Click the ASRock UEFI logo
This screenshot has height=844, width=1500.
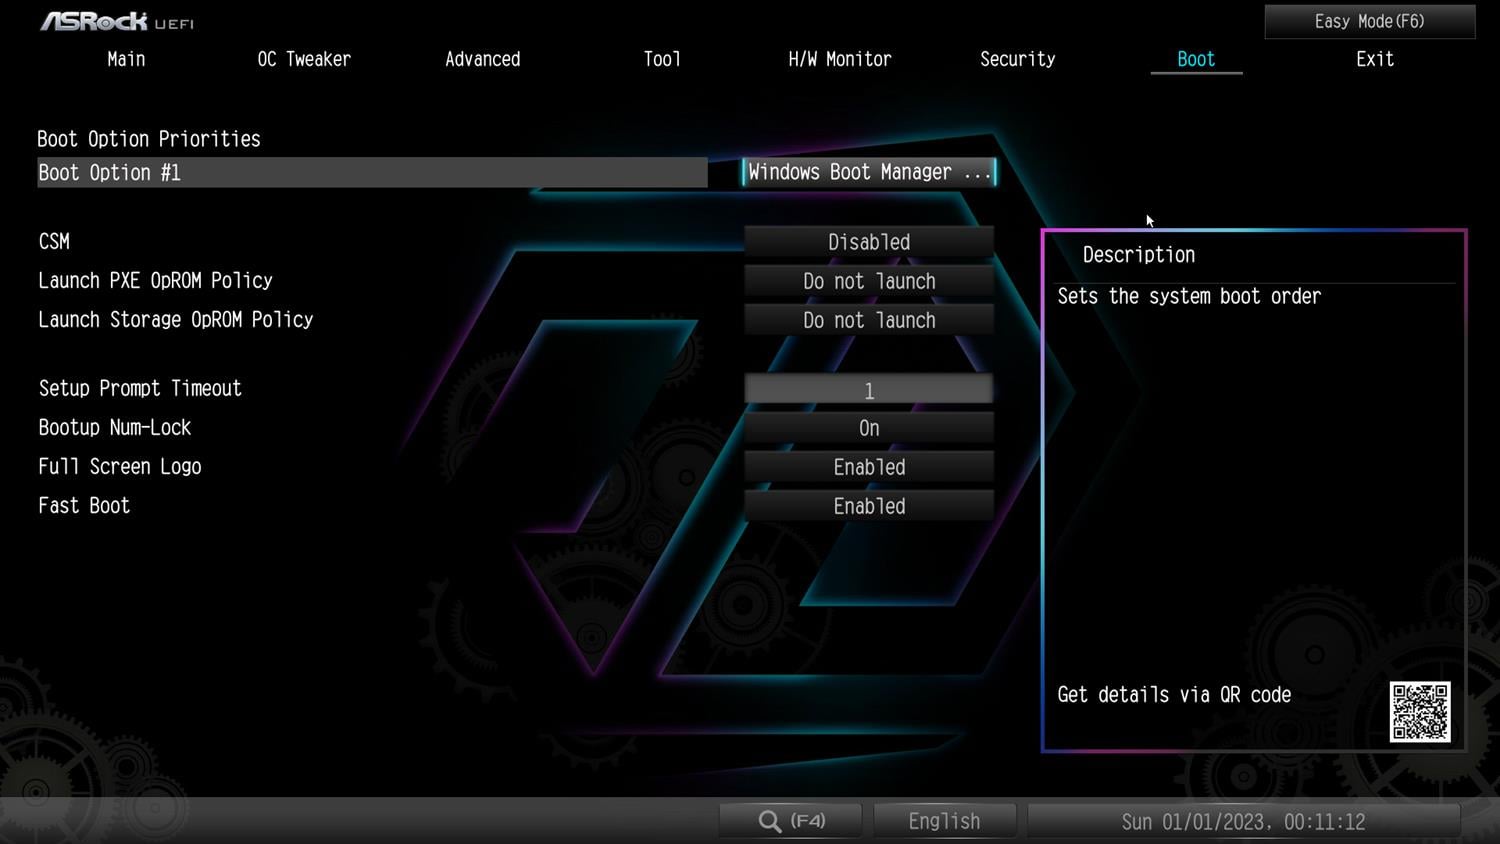pos(117,21)
